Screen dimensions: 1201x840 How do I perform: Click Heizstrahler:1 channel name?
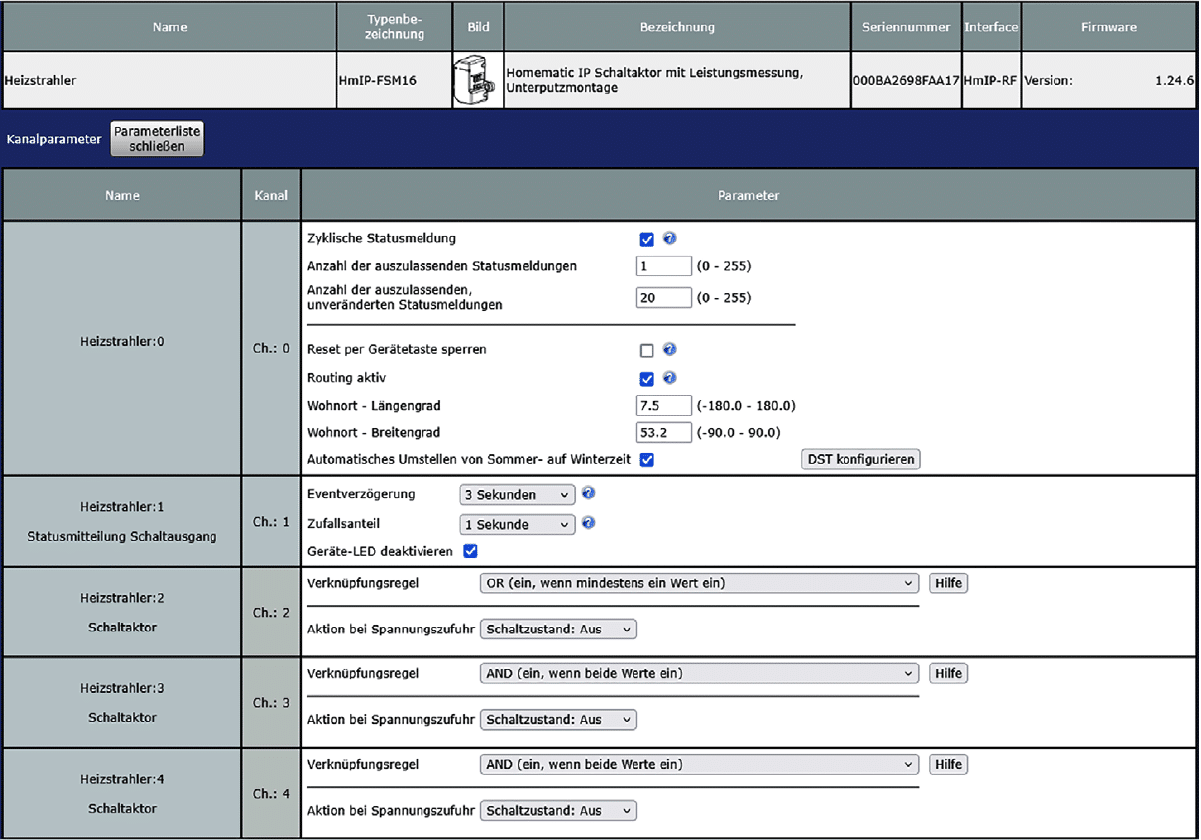122,507
